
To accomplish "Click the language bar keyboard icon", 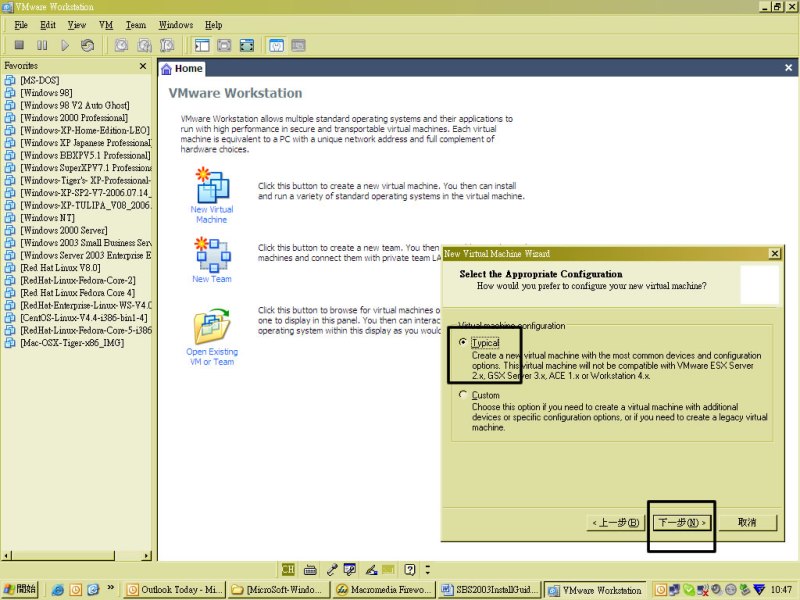I will [x=310, y=569].
